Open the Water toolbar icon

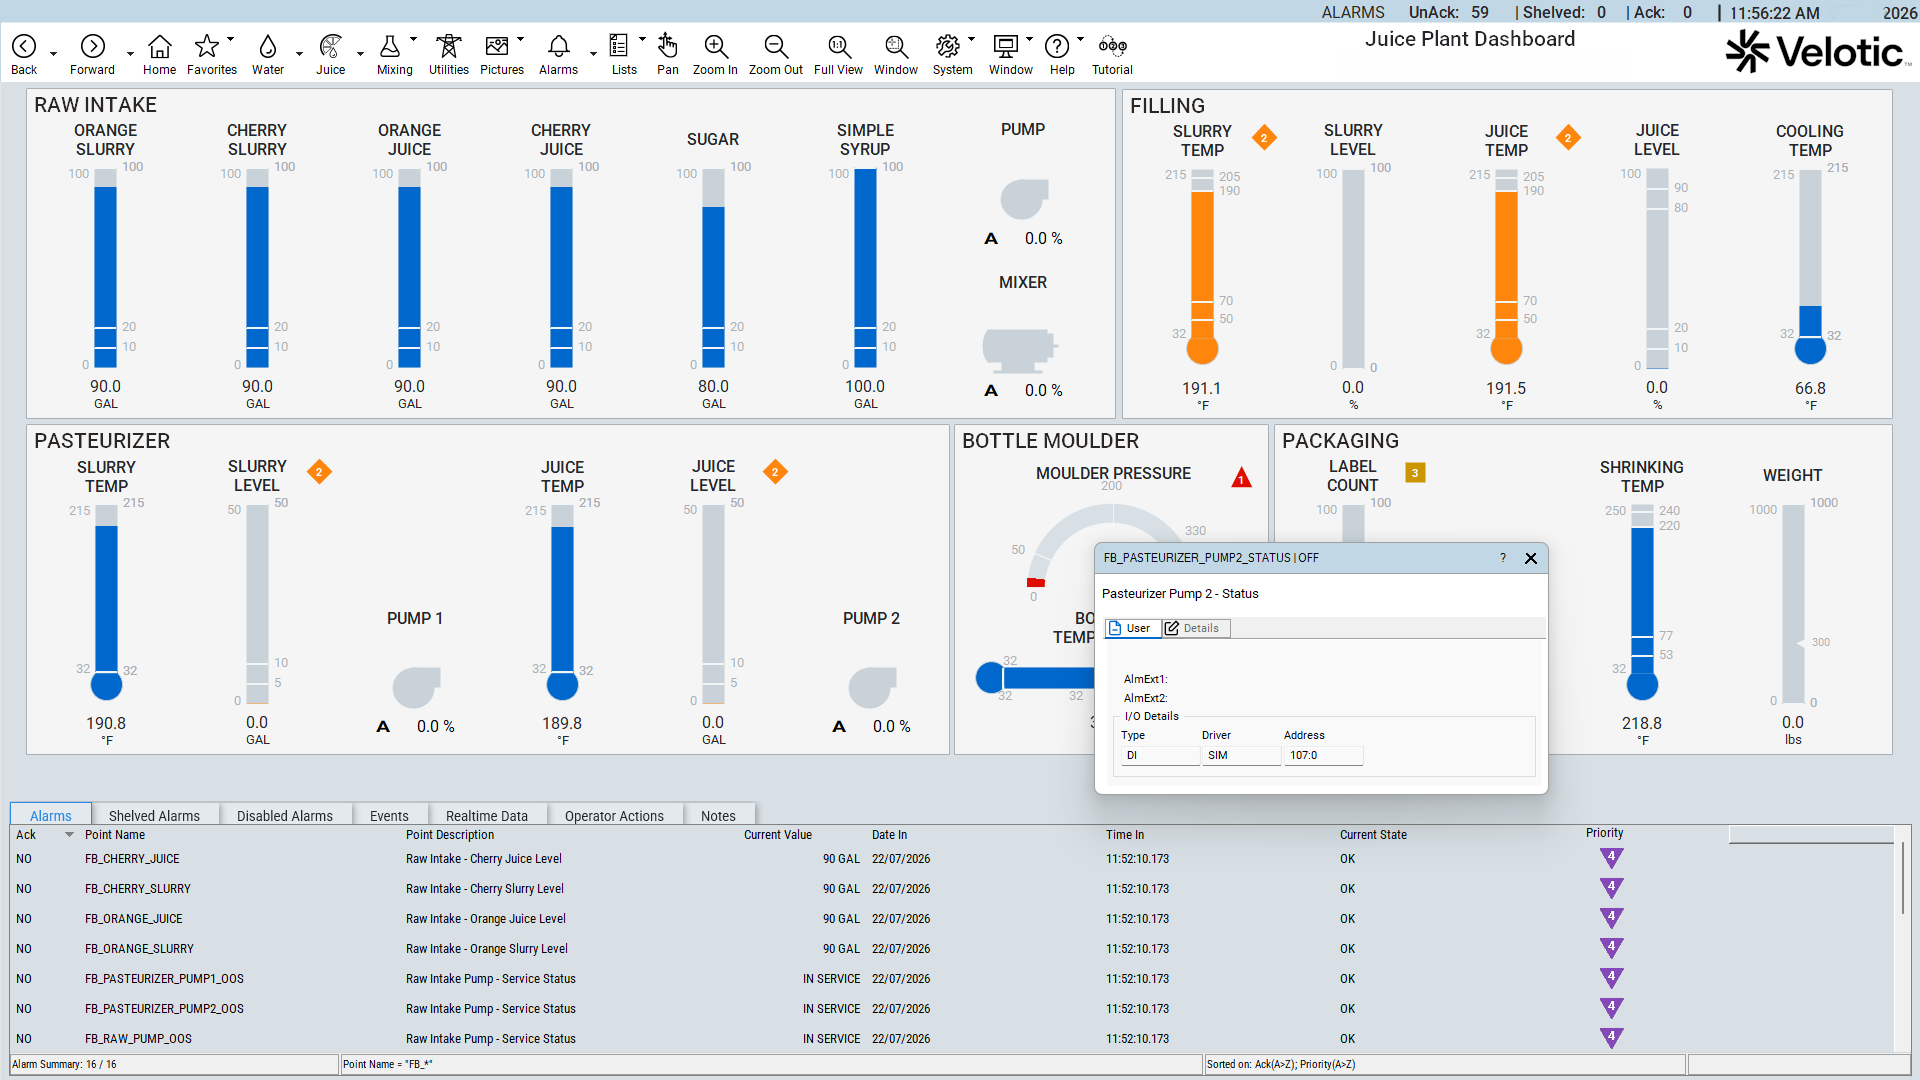click(x=267, y=47)
